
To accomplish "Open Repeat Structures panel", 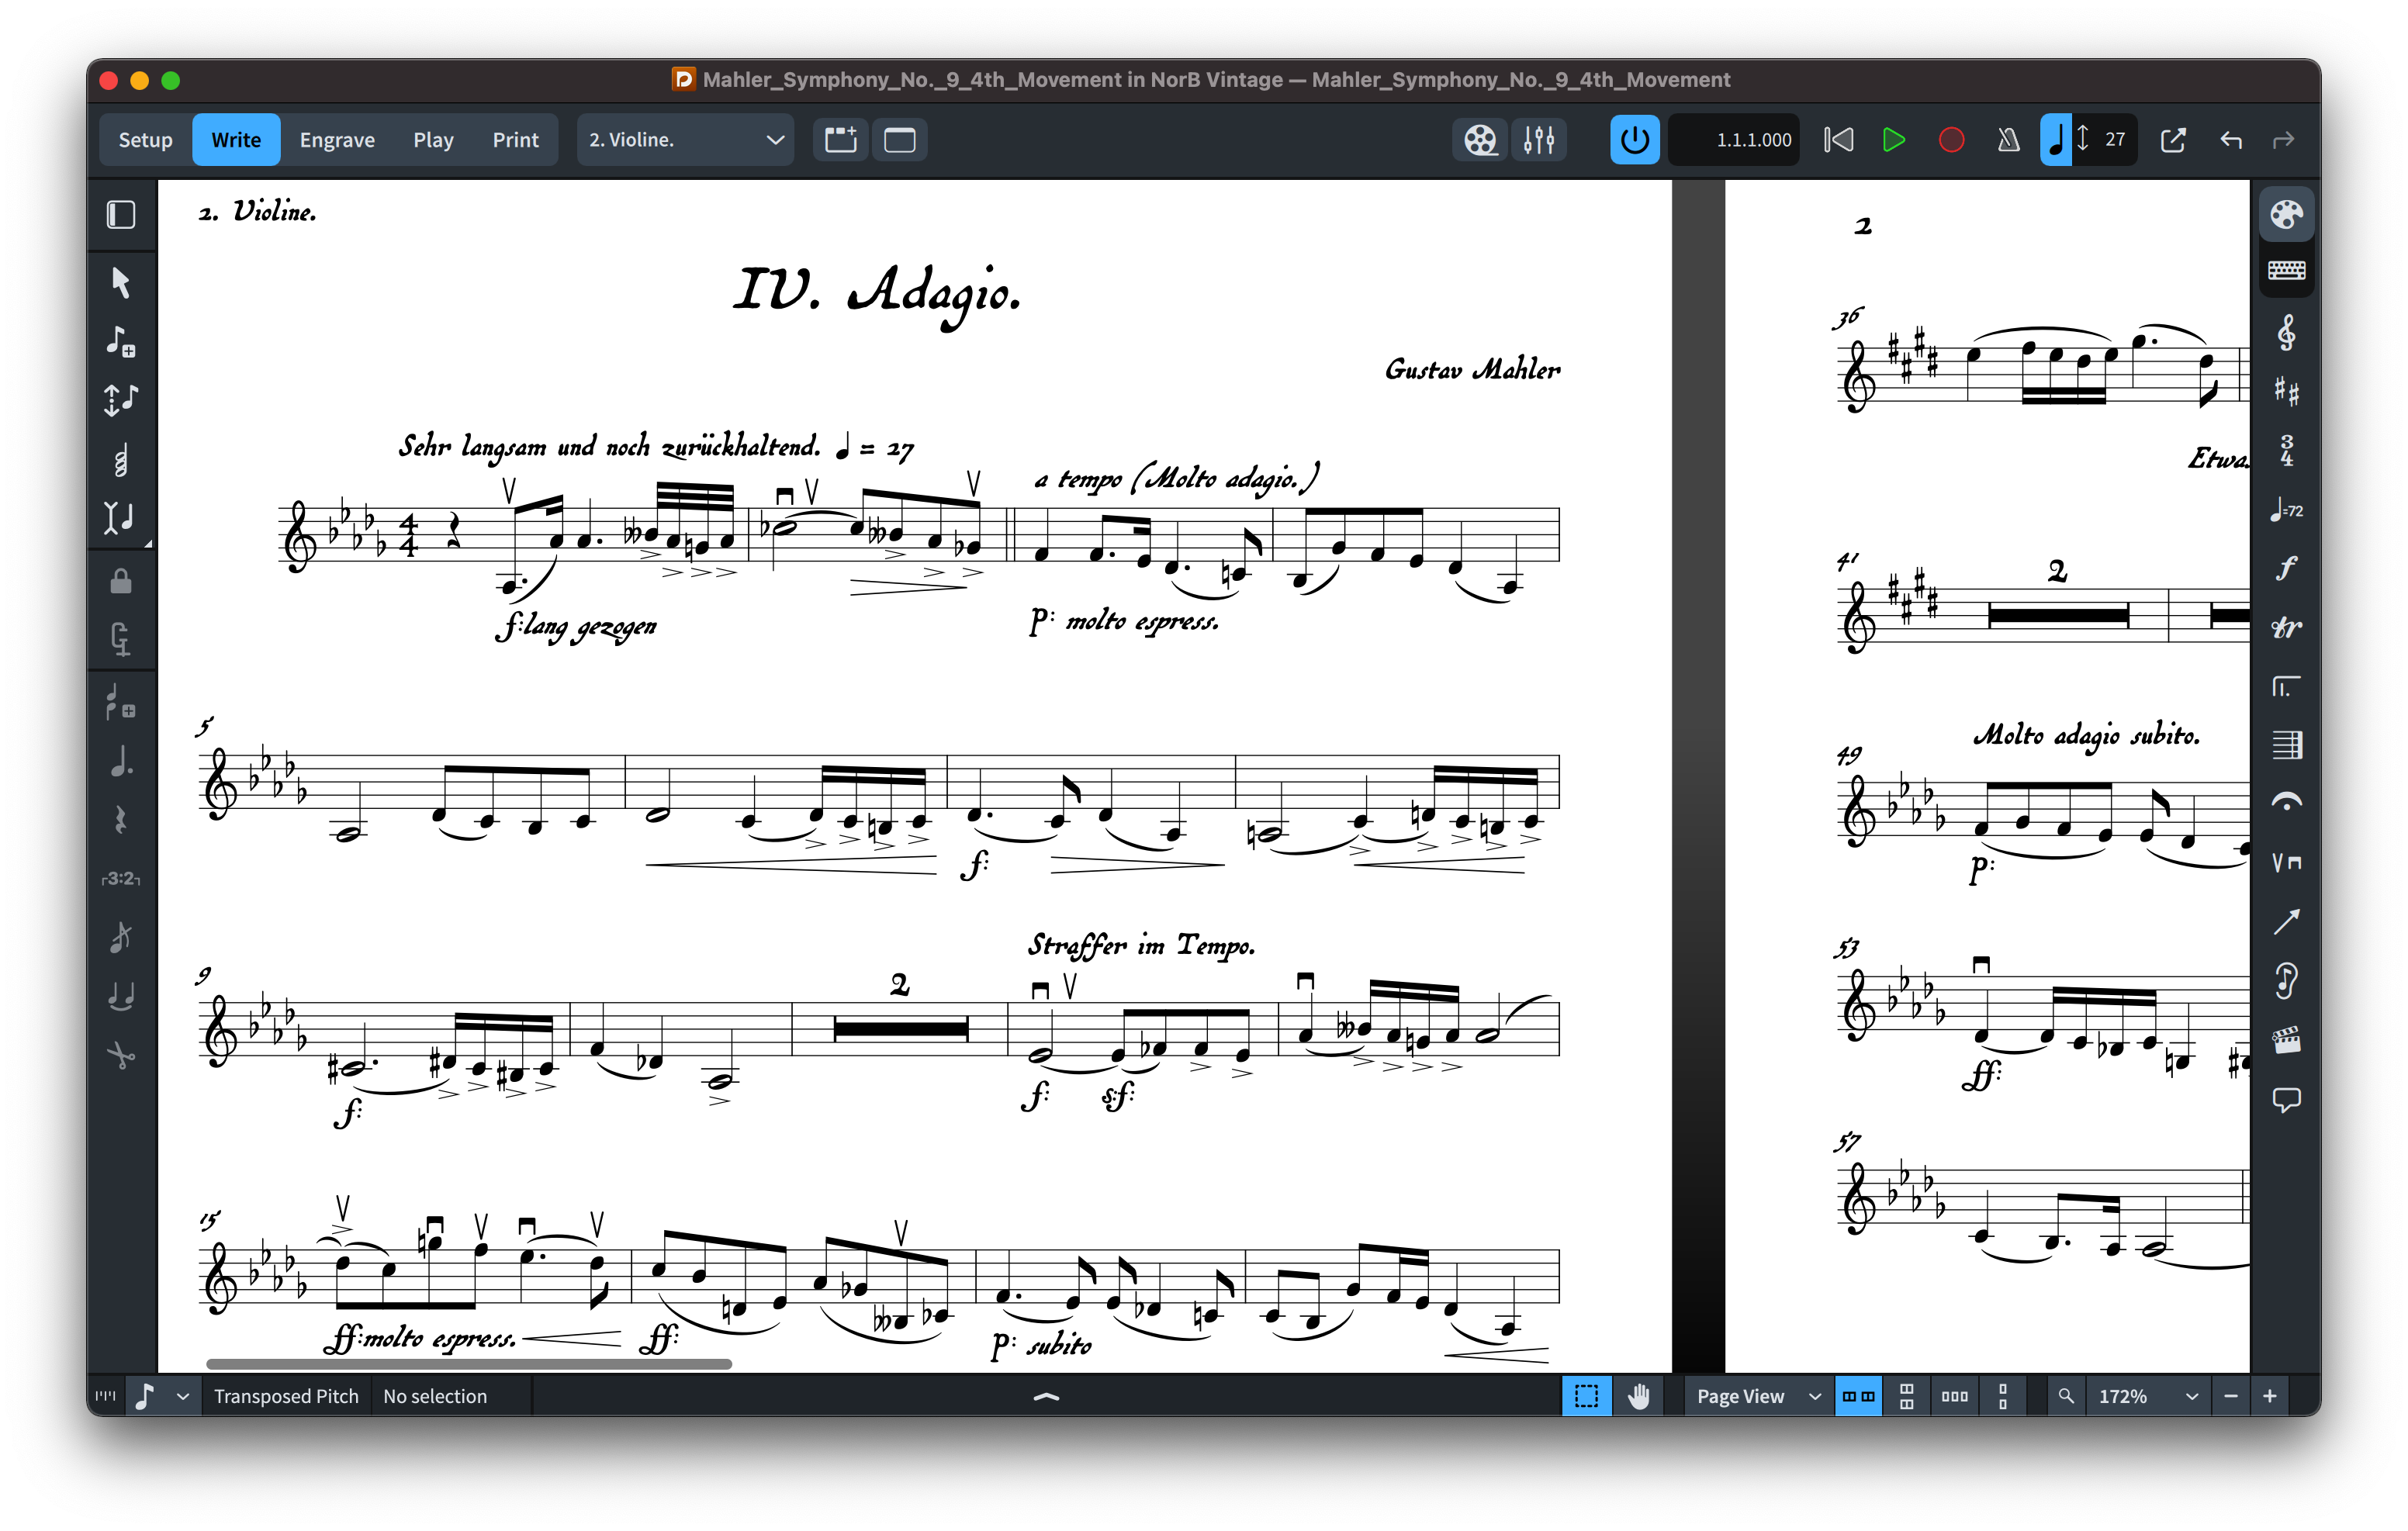I will point(2286,687).
